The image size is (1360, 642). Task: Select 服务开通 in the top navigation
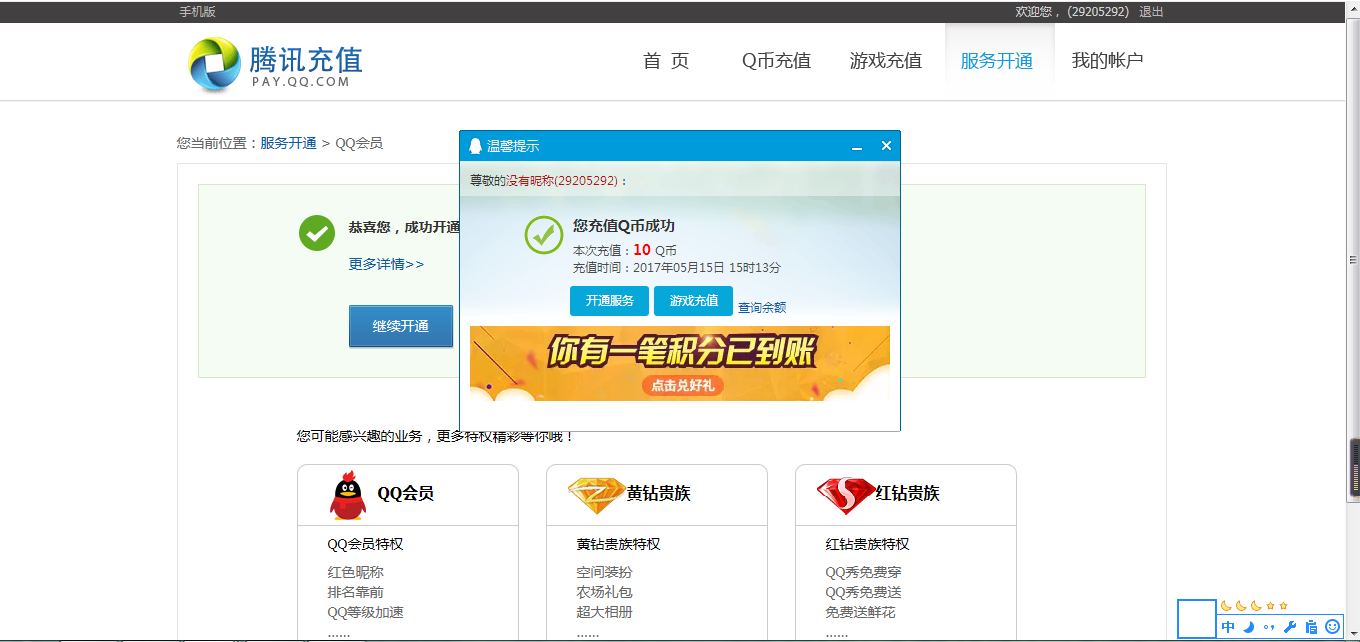click(997, 61)
